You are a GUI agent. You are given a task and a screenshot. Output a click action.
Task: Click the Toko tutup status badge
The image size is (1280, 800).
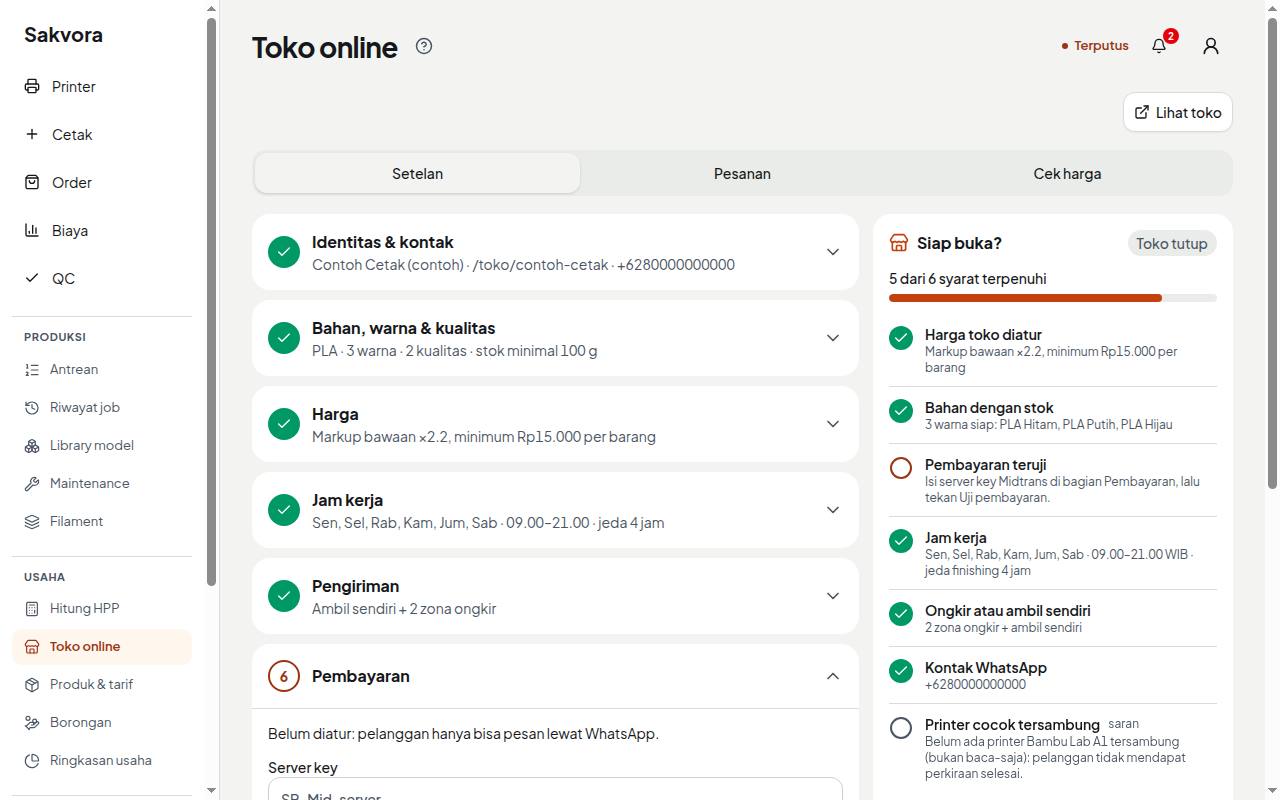[1172, 243]
